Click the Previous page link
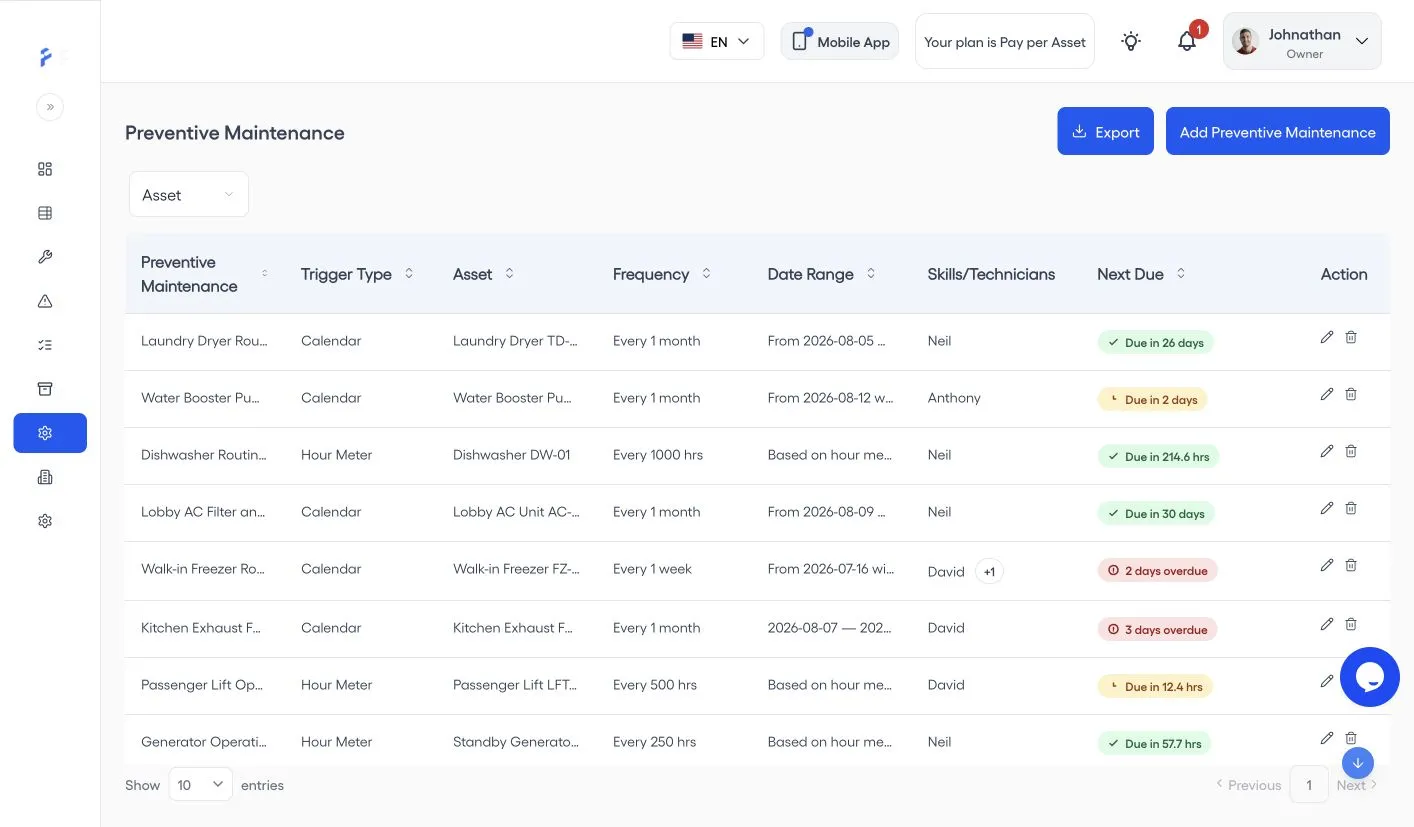 point(1248,785)
